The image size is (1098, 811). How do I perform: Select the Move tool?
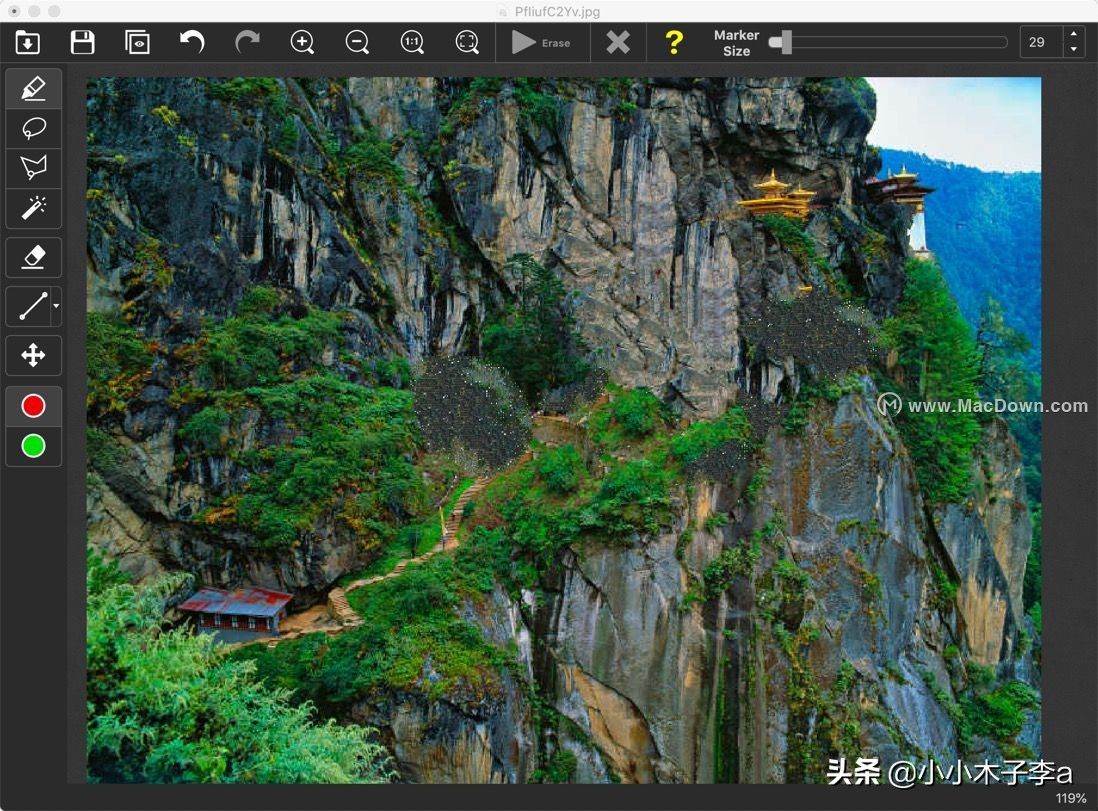pos(33,355)
